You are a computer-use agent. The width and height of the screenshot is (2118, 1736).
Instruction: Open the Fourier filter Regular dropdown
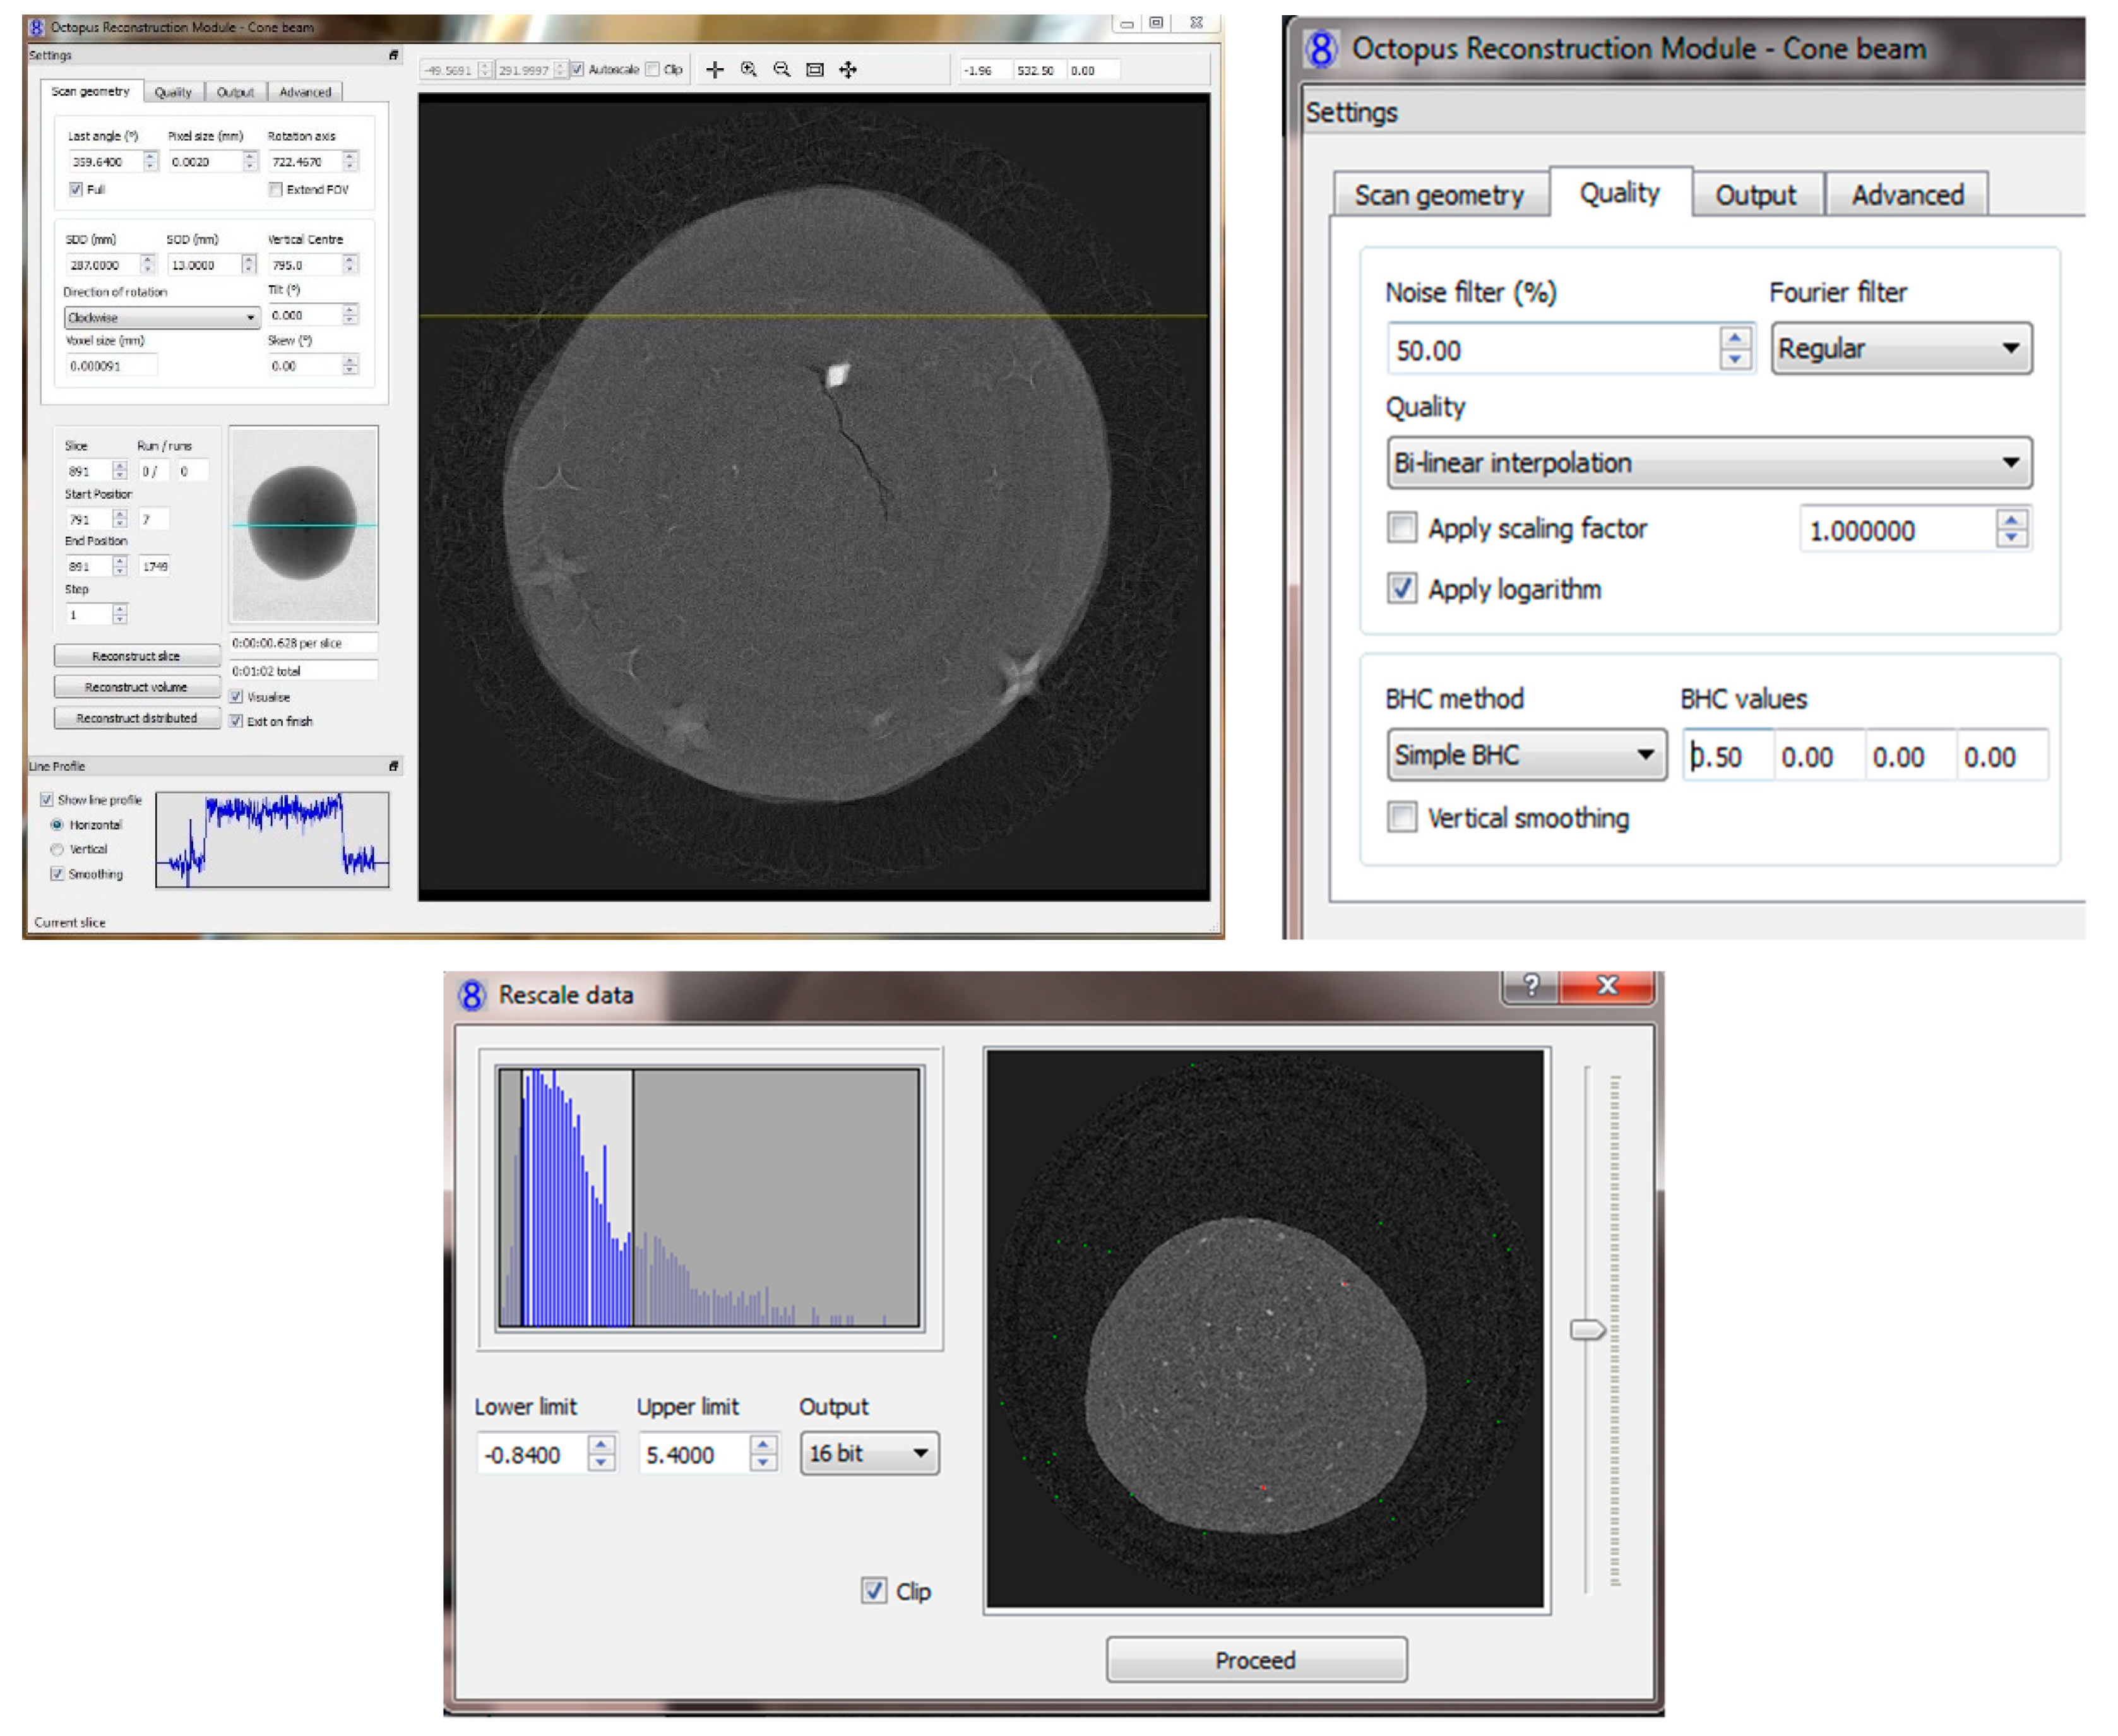[x=1901, y=348]
